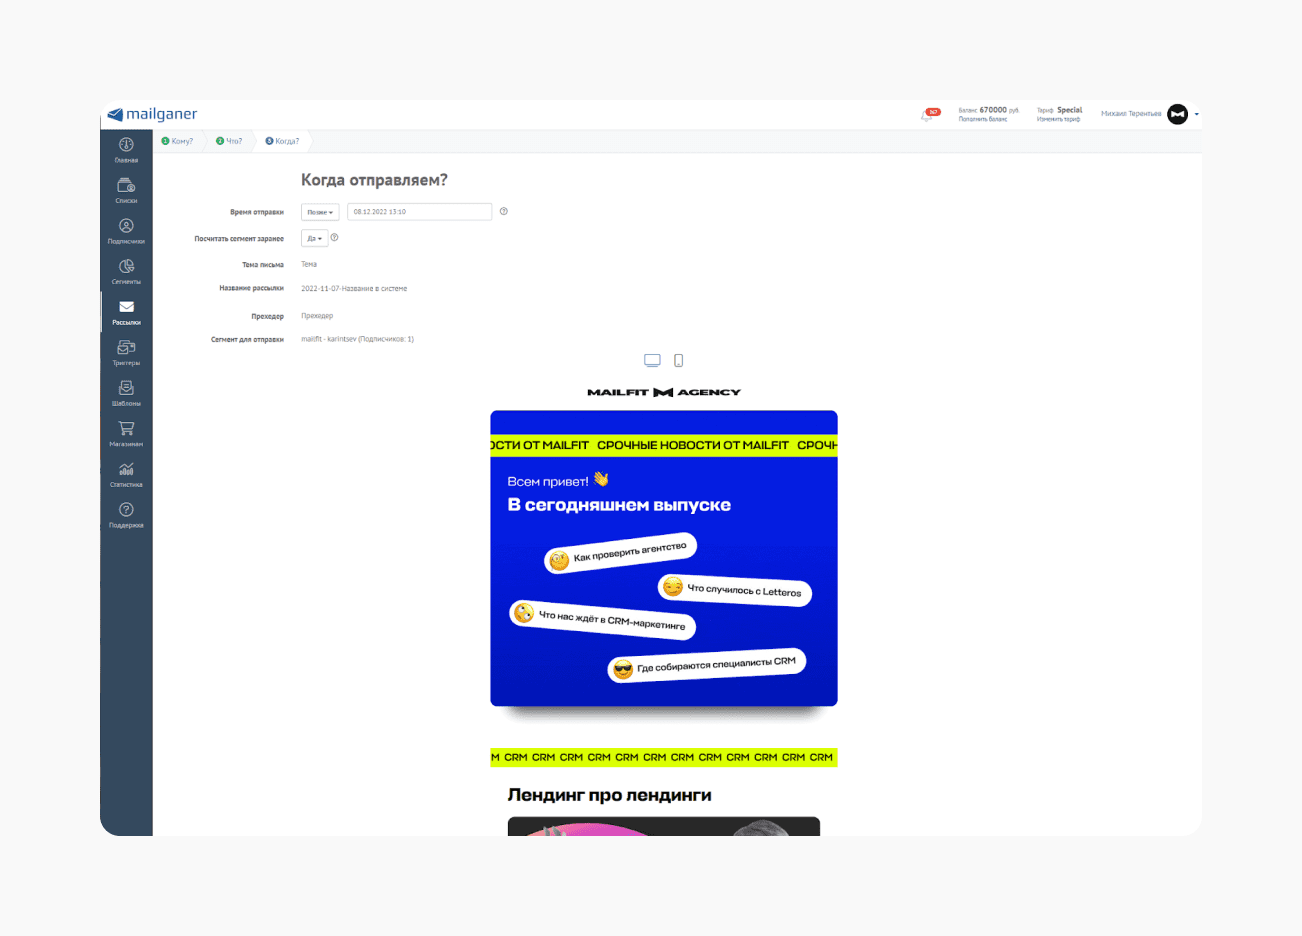The height and width of the screenshot is (936, 1302).
Task: Open the notifications bell icon
Action: [x=927, y=115]
